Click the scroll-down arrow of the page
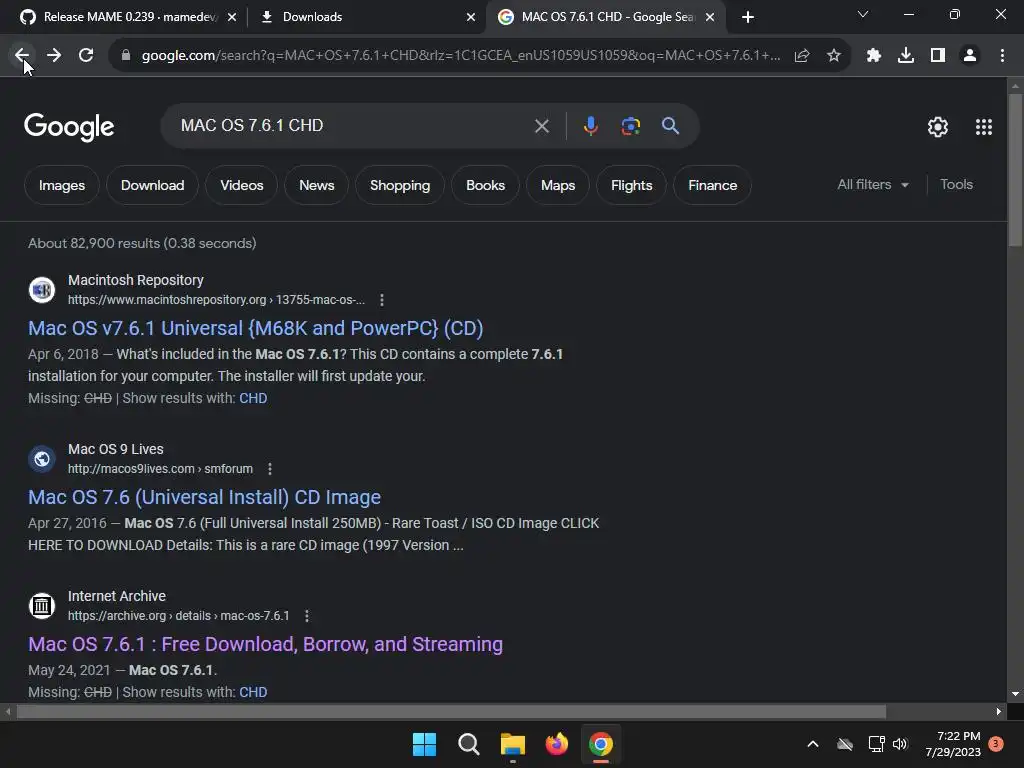 click(x=1015, y=694)
